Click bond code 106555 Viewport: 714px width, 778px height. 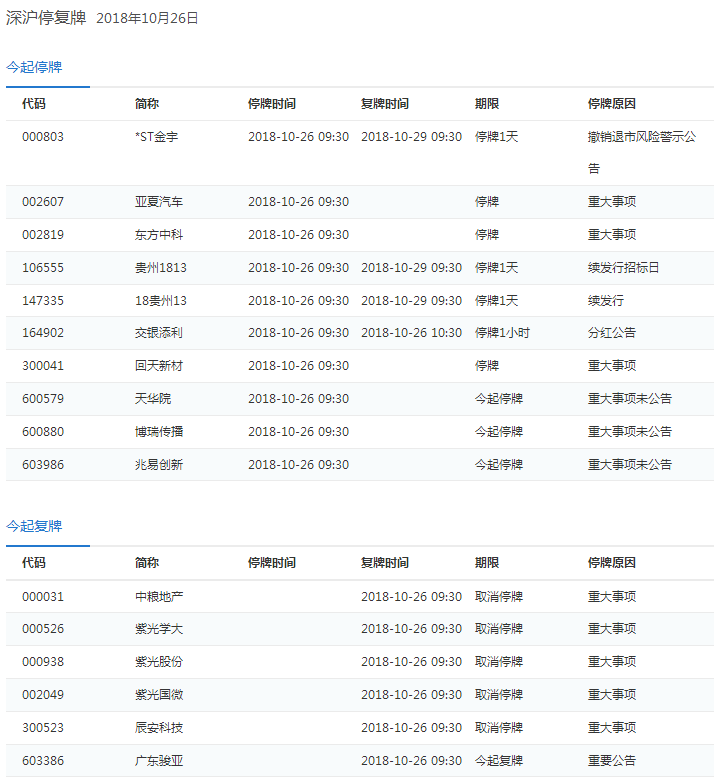coord(42,268)
